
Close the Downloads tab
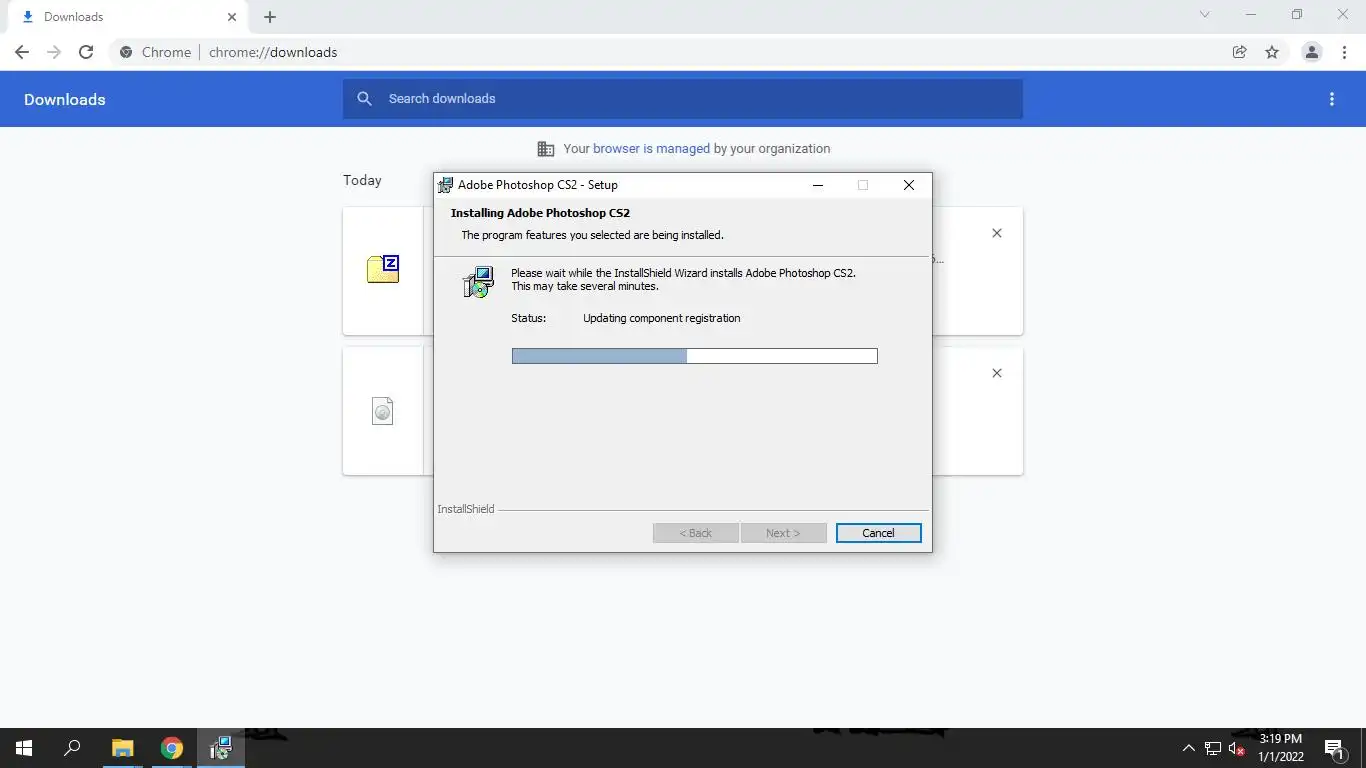click(x=232, y=17)
